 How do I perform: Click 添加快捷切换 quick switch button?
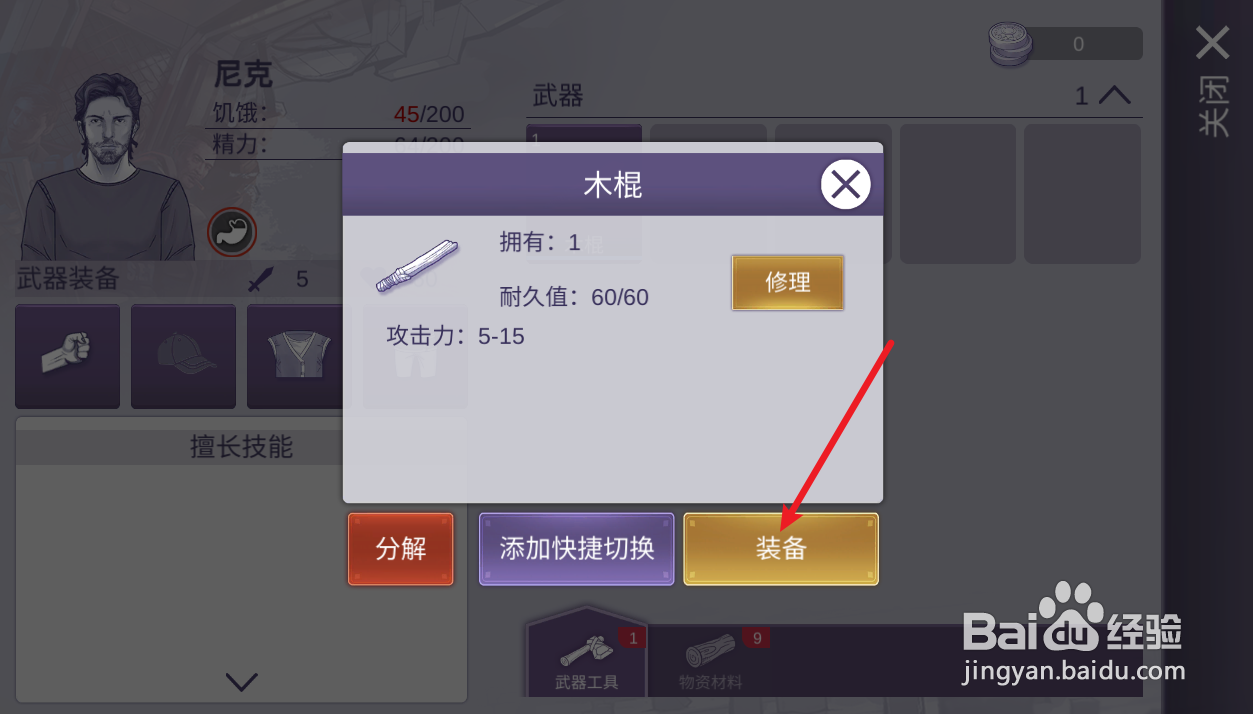577,549
